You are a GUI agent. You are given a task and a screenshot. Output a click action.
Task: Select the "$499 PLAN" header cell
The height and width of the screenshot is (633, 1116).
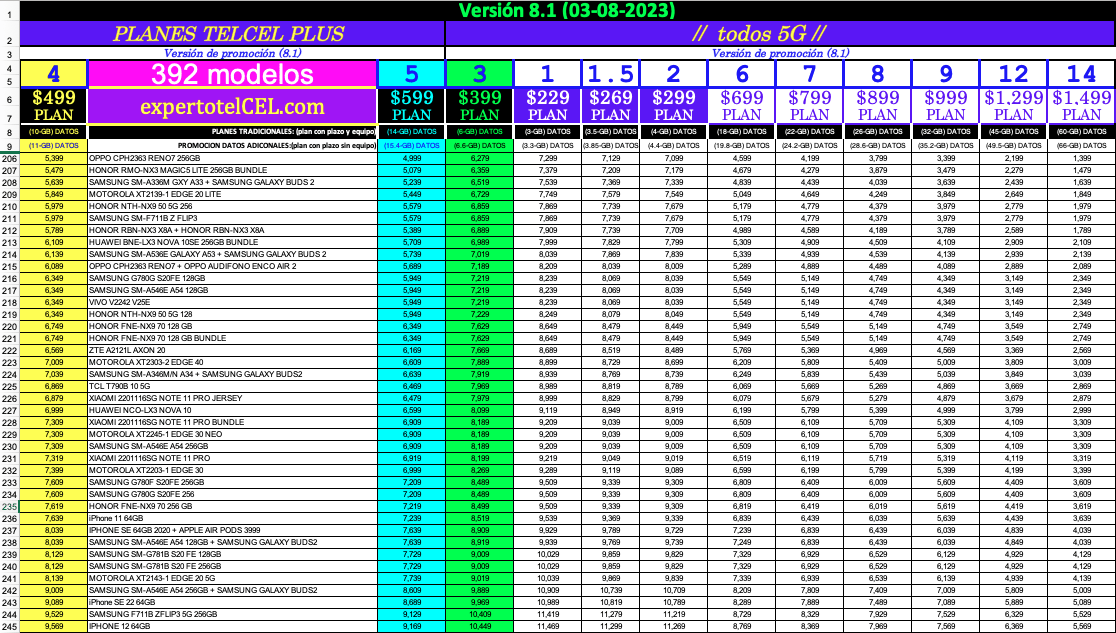(x=53, y=106)
